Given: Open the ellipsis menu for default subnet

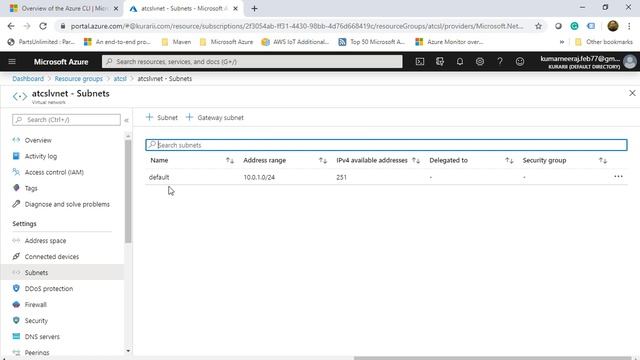Looking at the screenshot, I should (618, 176).
